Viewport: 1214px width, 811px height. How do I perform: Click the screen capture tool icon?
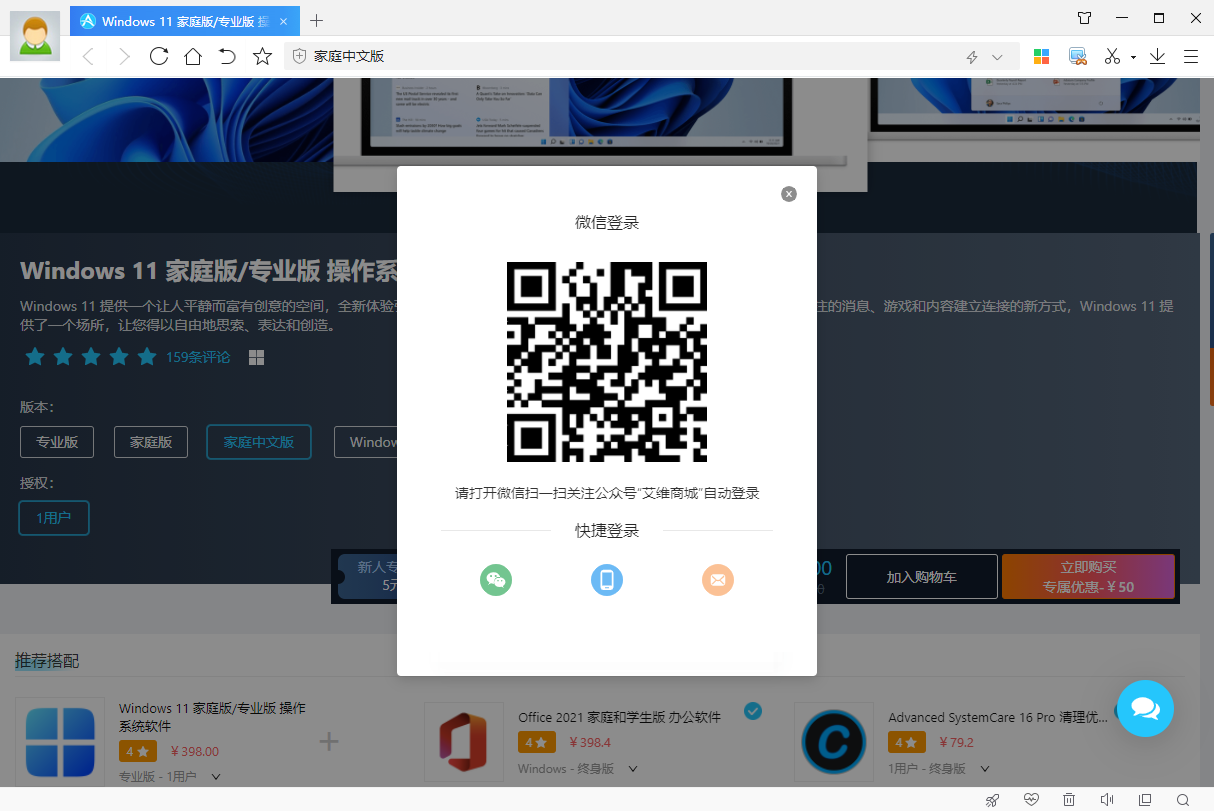coord(1078,57)
